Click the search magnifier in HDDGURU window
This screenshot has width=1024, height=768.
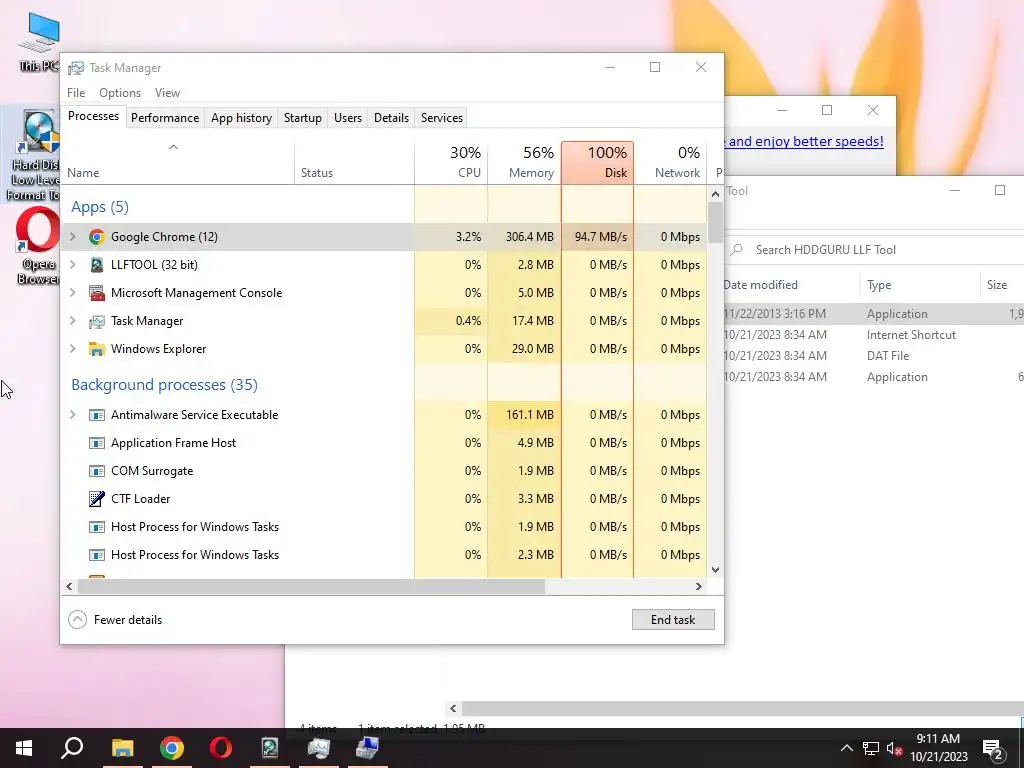pyautogui.click(x=737, y=249)
